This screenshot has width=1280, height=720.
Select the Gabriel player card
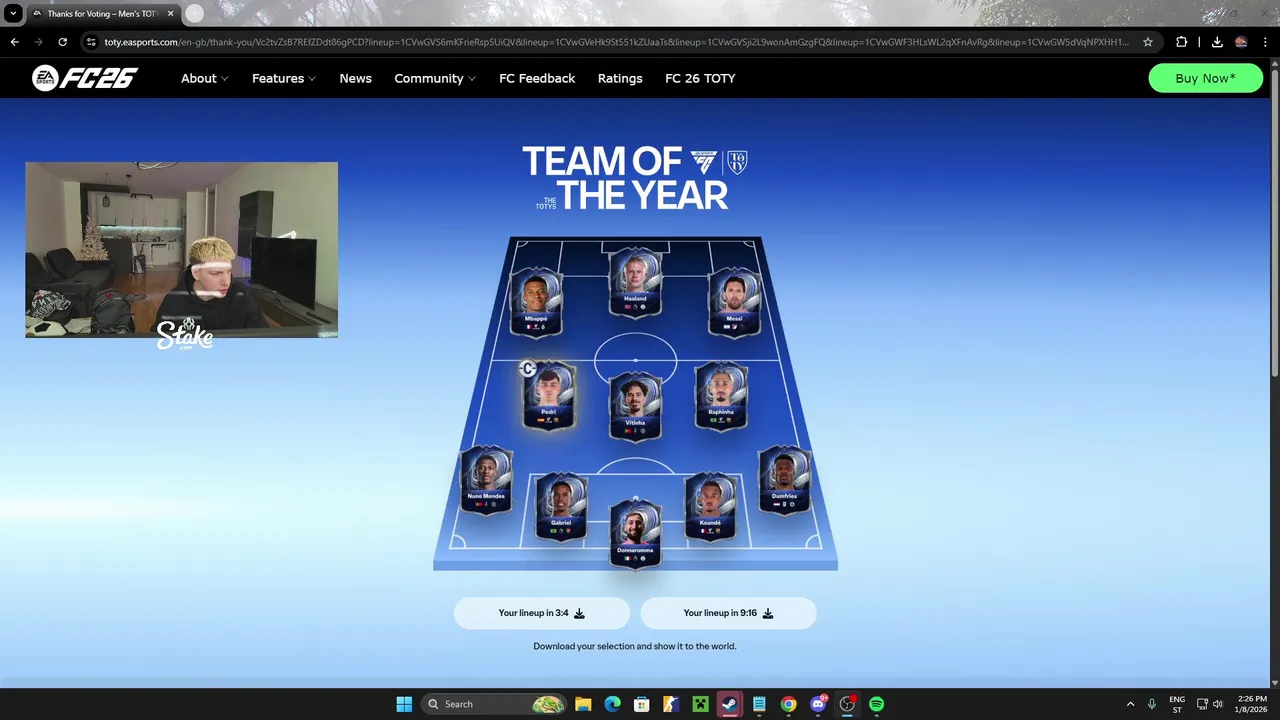(x=561, y=507)
